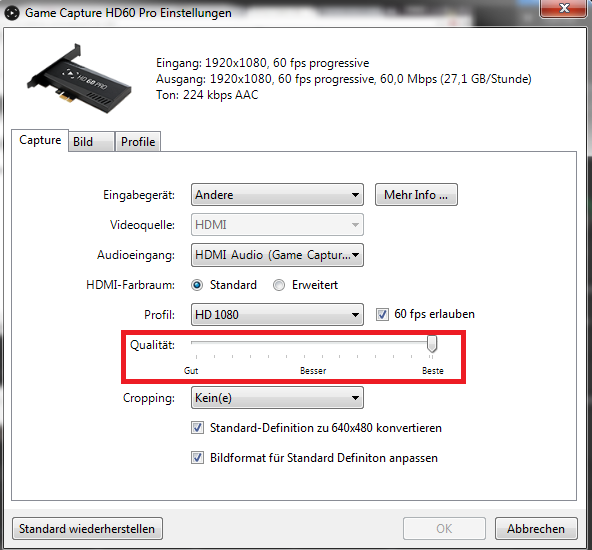Uncheck Standard-Definition zu 640x480 konvertieren
592x550 pixels.
pos(197,428)
